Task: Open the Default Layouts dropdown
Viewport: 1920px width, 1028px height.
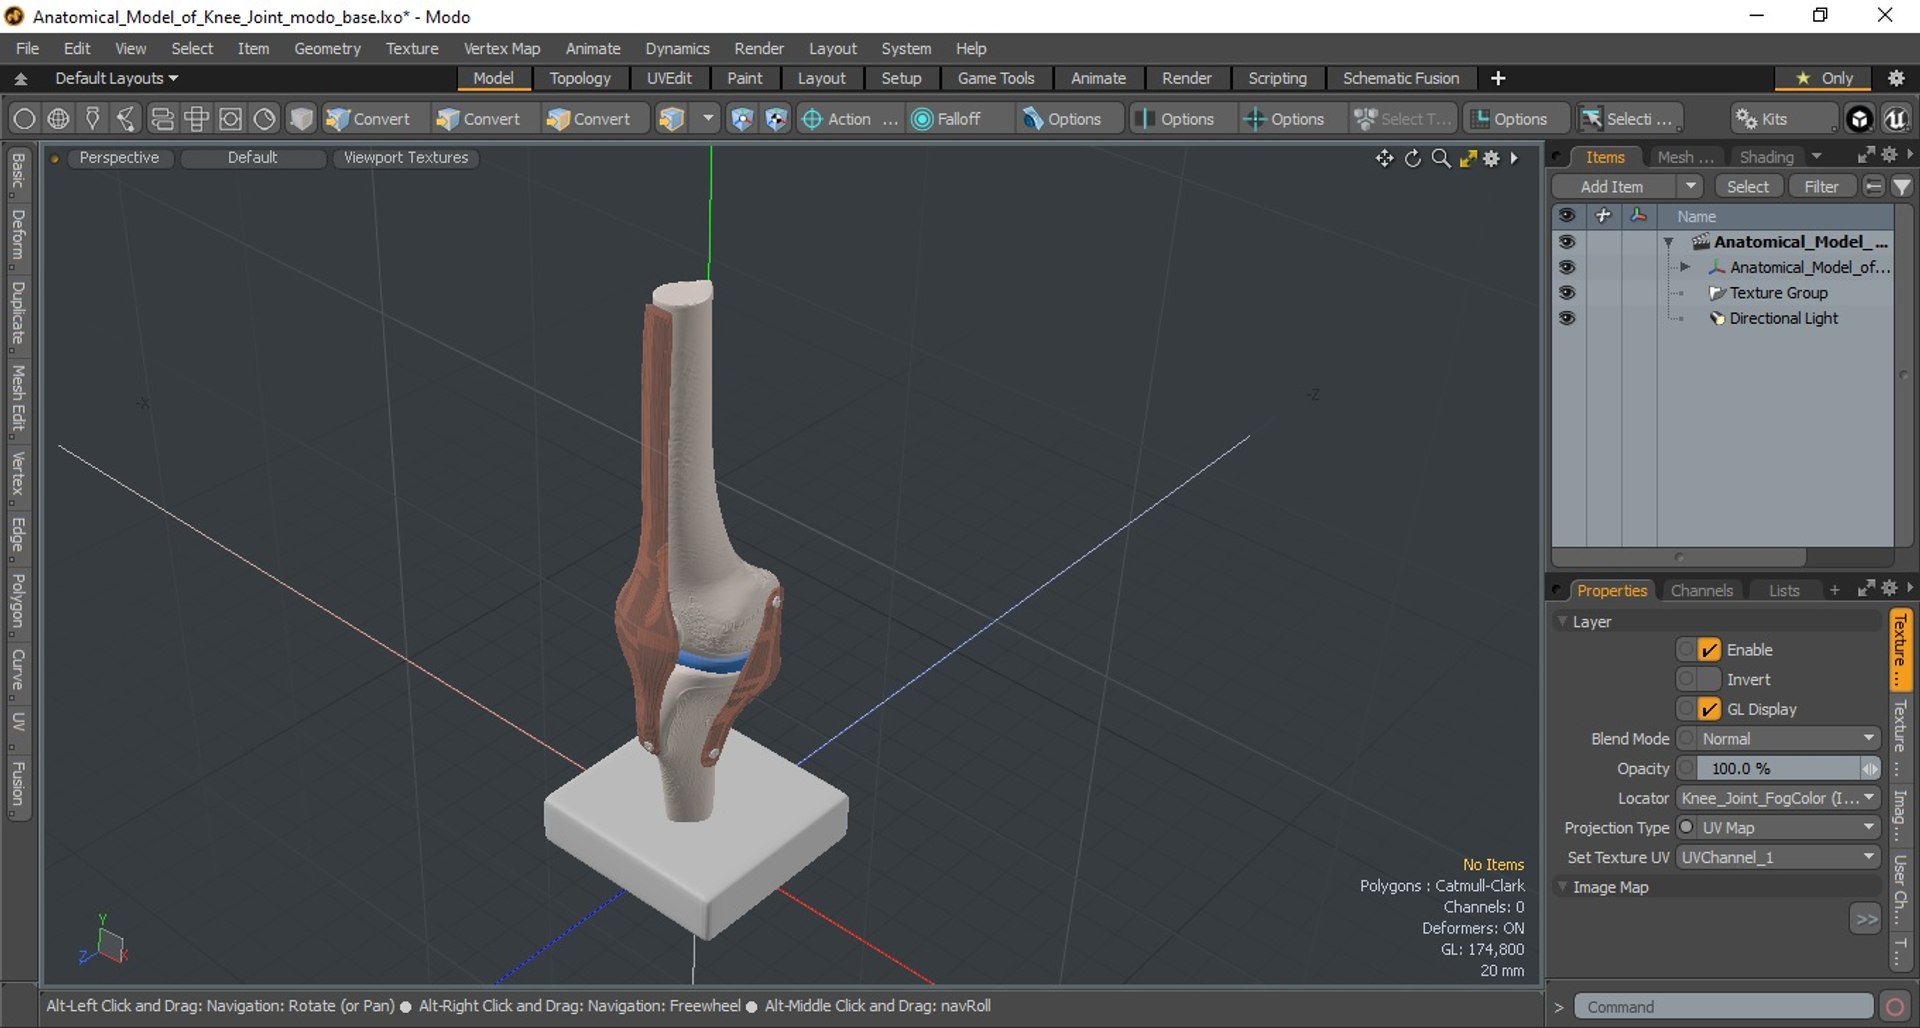Action: click(116, 78)
